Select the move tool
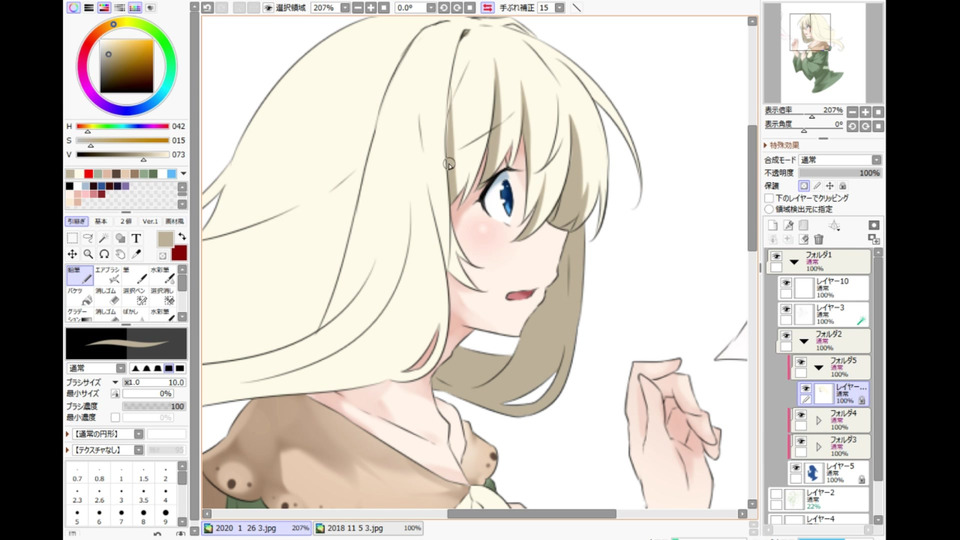 (72, 254)
